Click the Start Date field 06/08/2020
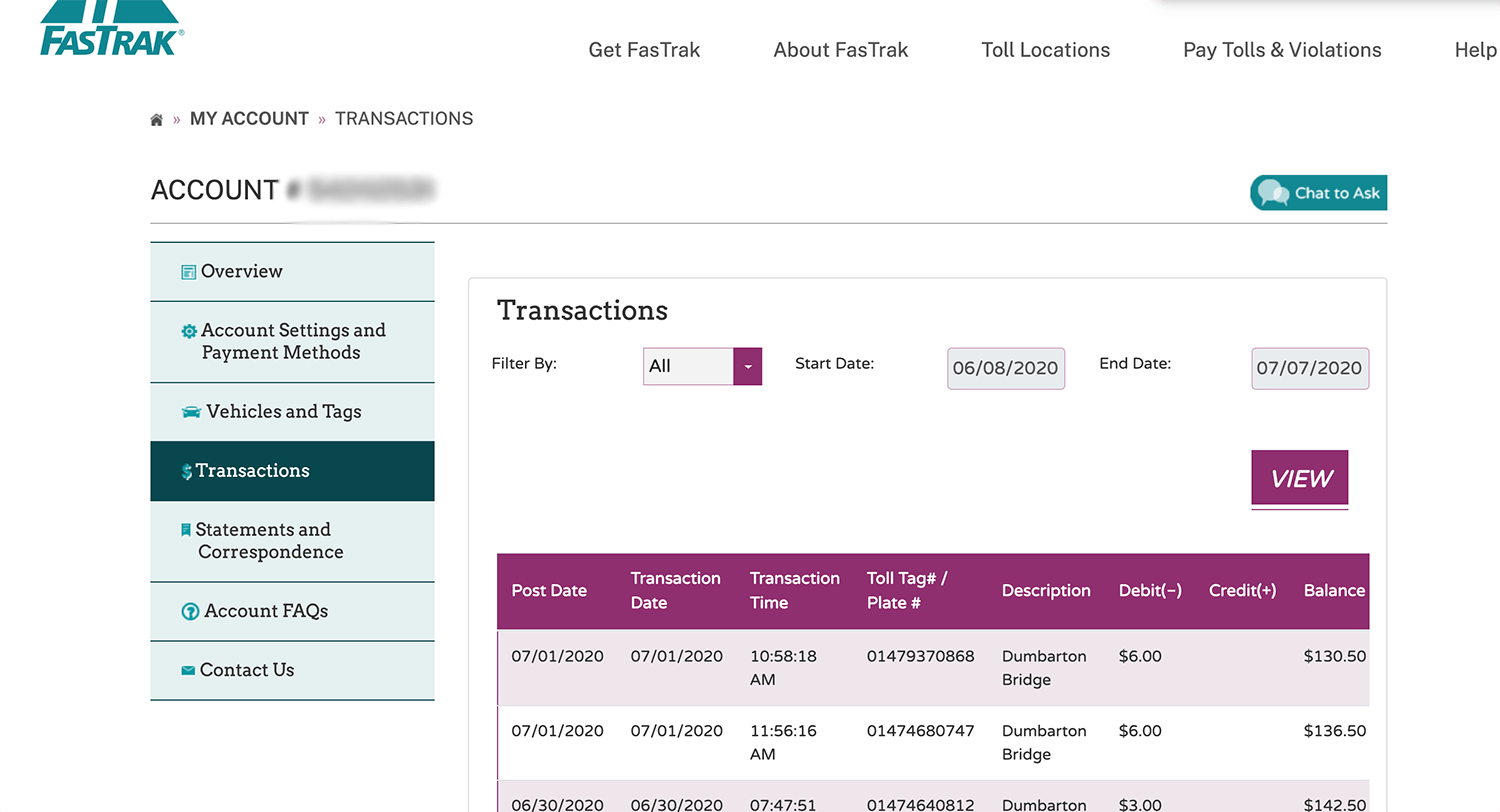This screenshot has width=1500, height=812. click(x=1006, y=368)
